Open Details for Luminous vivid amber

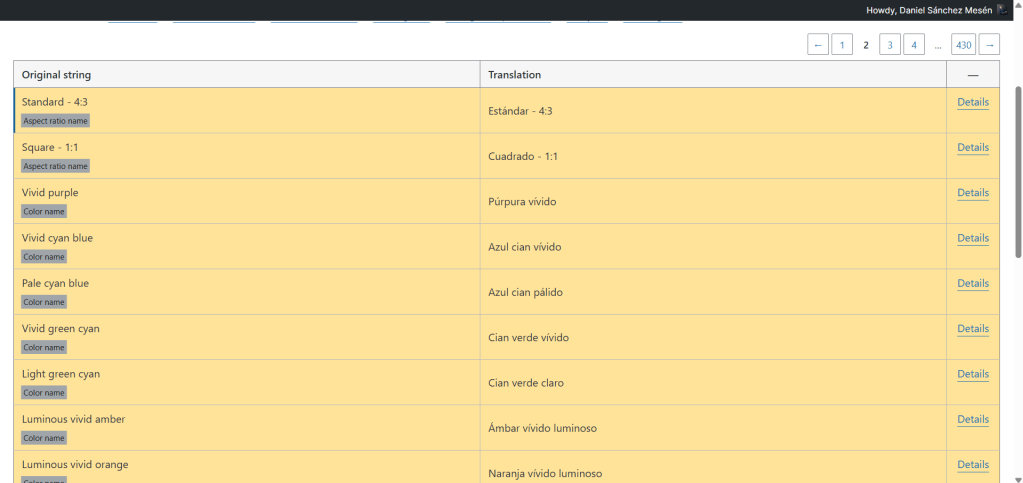click(x=972, y=419)
